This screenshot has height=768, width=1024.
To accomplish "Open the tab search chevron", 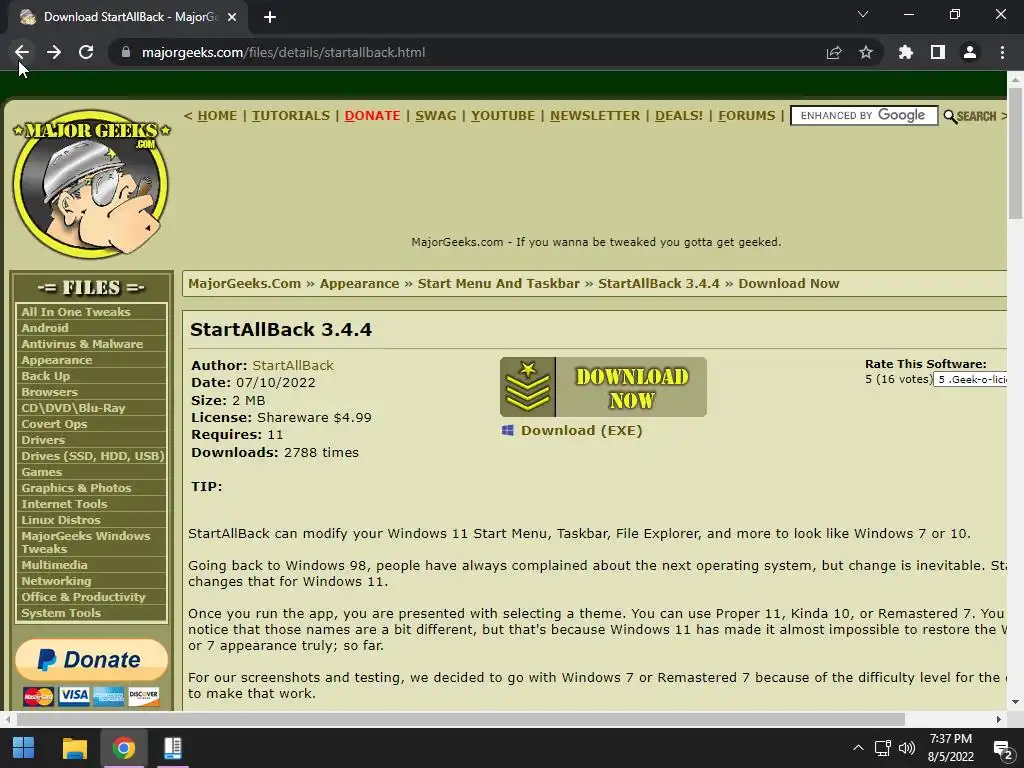I will (863, 14).
